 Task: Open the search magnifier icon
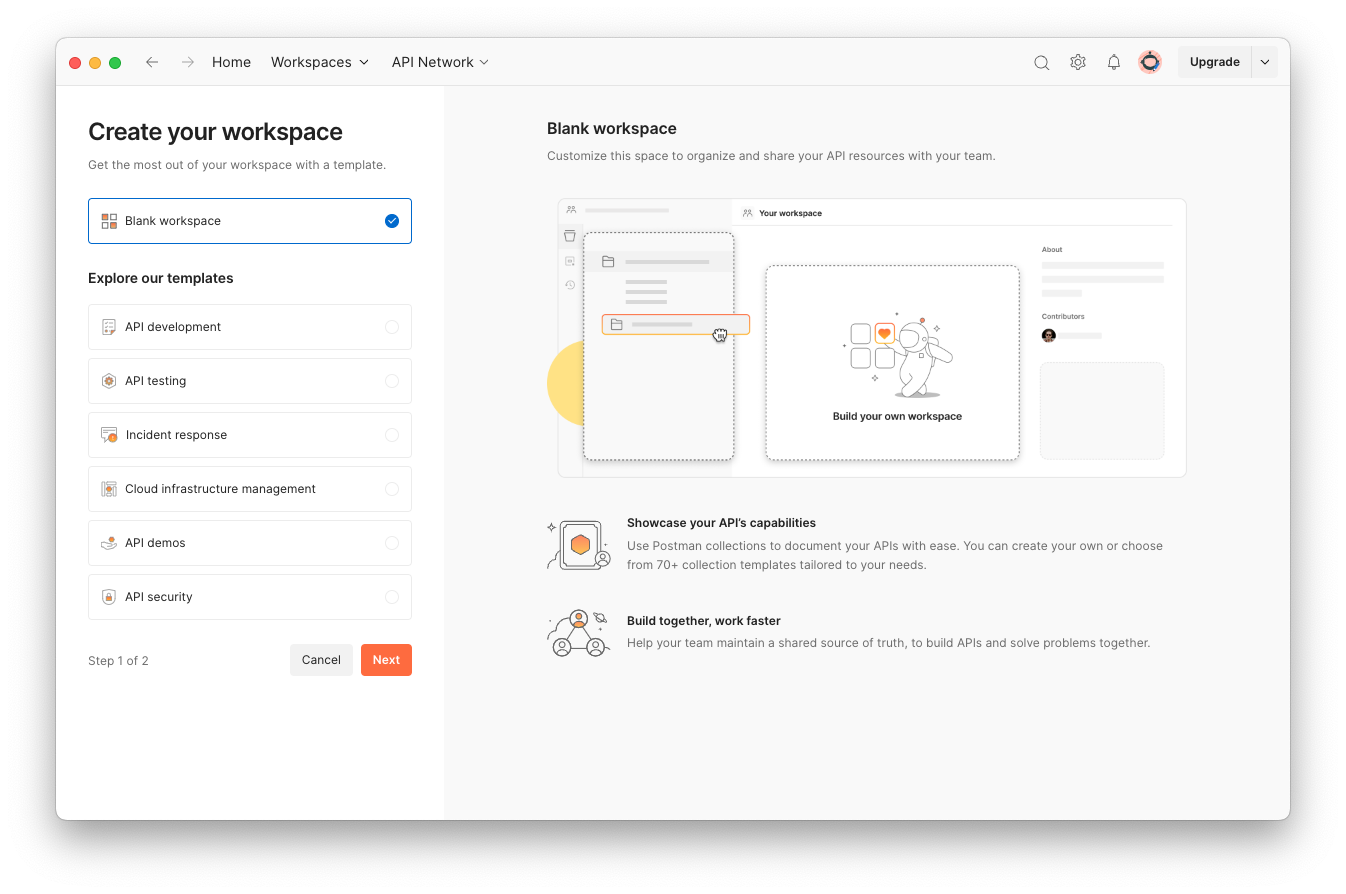click(x=1041, y=62)
